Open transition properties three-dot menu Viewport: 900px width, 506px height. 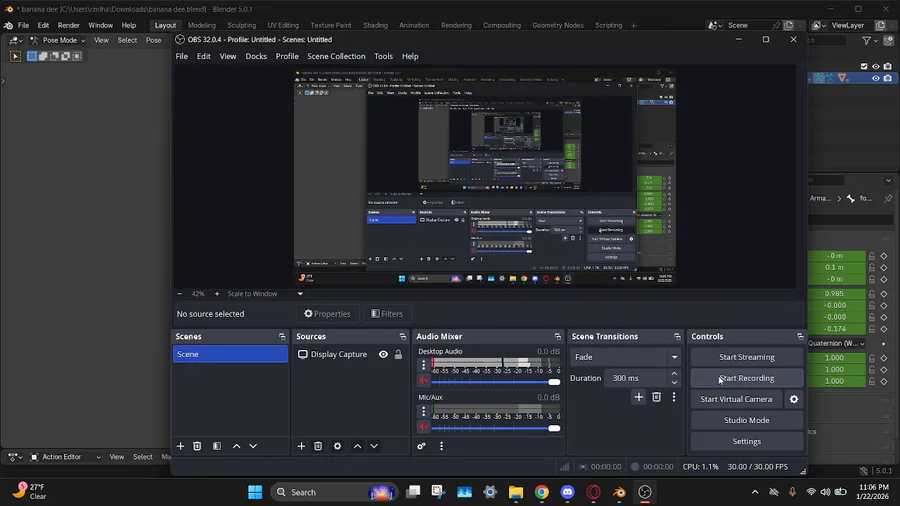(674, 397)
